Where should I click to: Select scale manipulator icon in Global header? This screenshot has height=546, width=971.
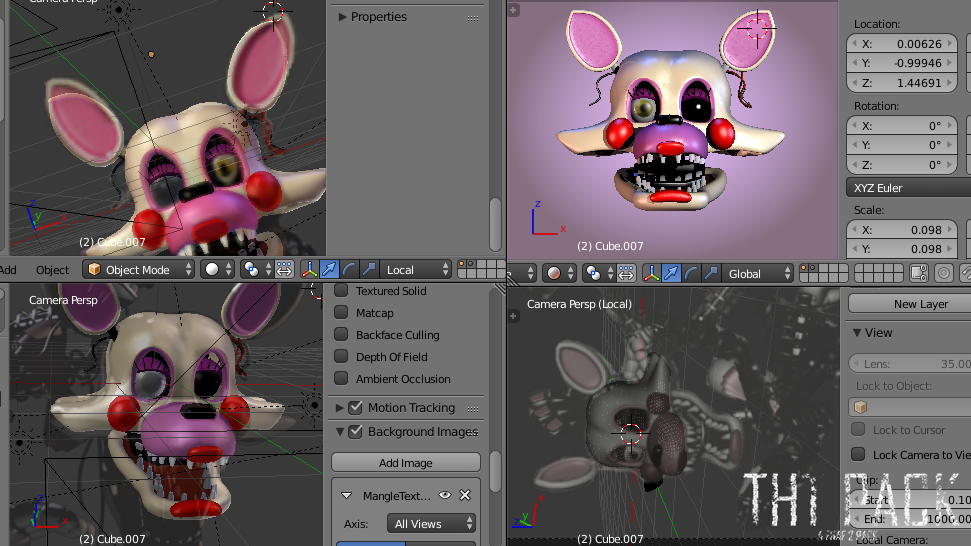711,273
